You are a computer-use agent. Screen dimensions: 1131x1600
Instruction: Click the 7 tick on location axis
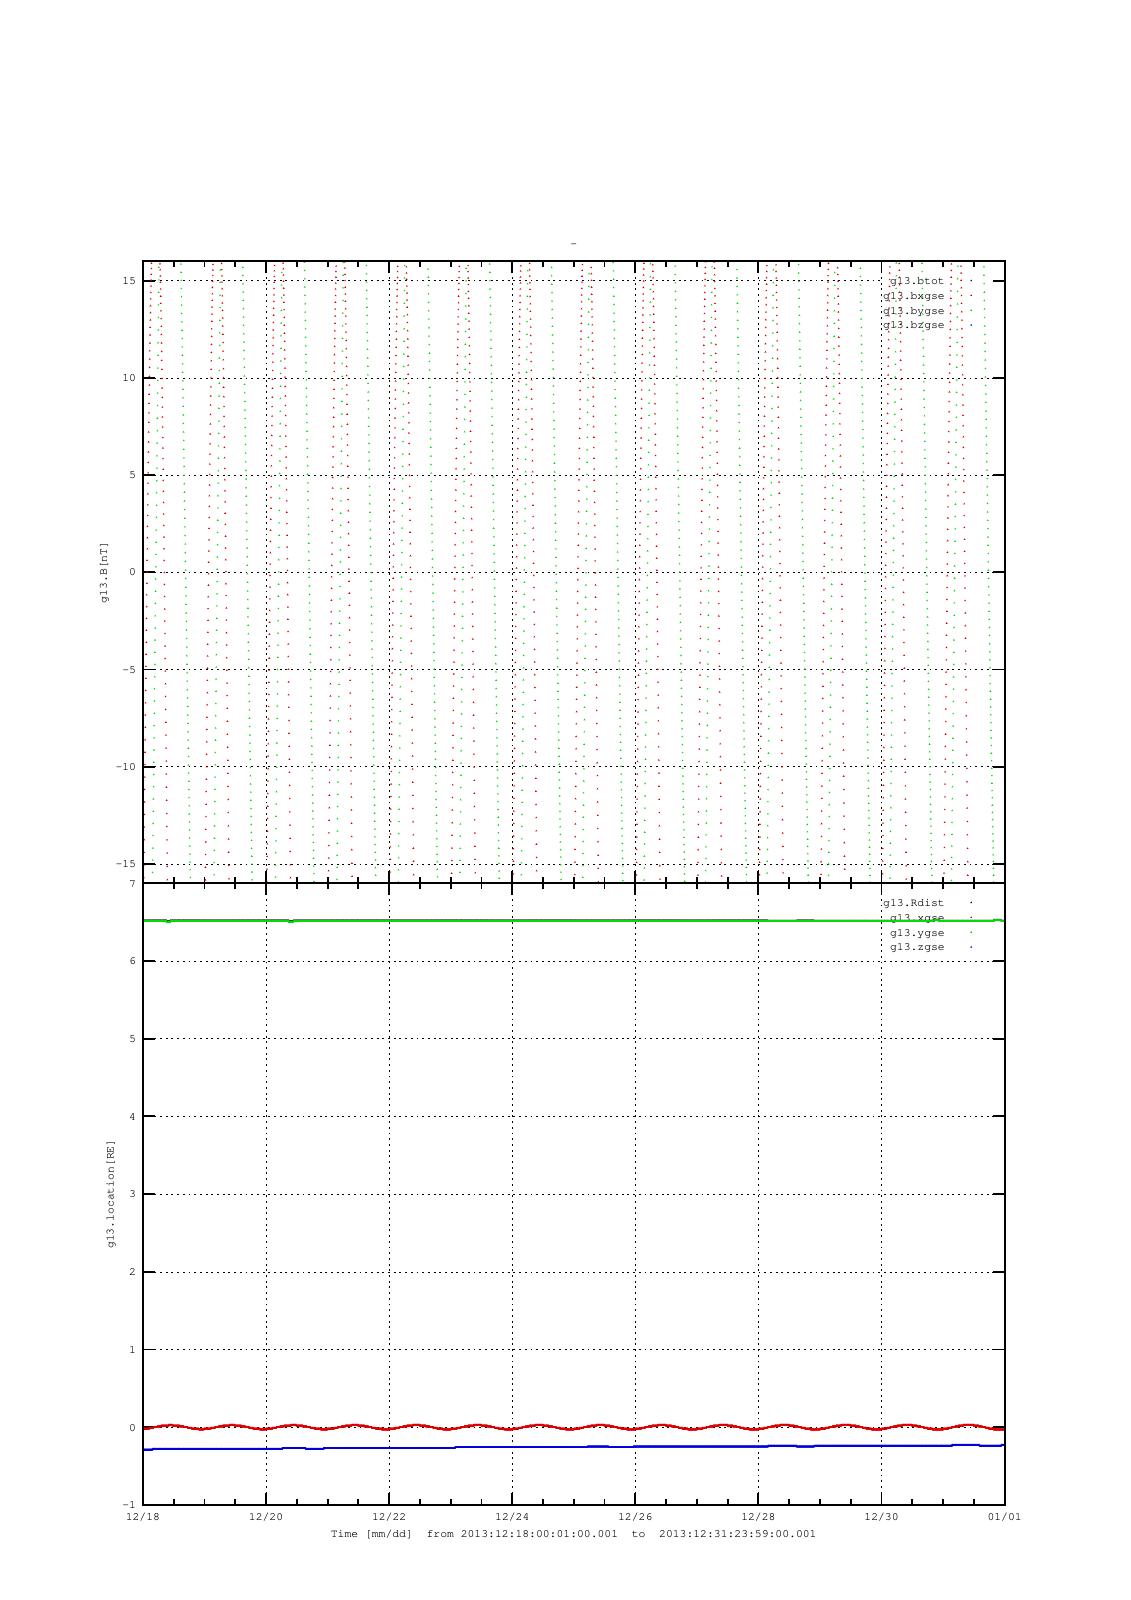click(x=132, y=884)
